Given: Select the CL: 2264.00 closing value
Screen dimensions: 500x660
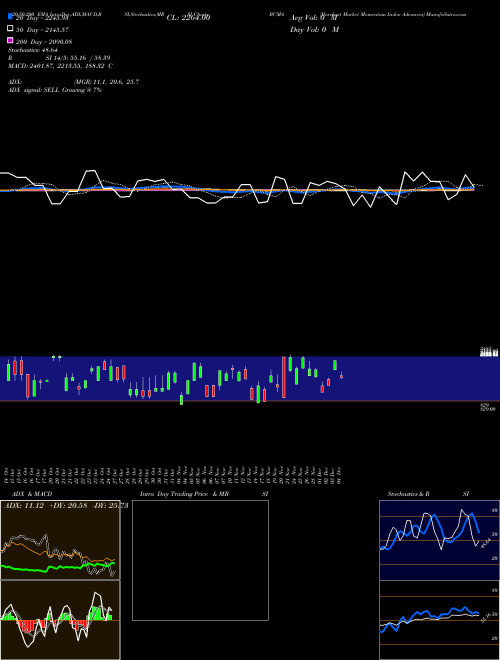Looking at the screenshot, I should (x=188, y=18).
